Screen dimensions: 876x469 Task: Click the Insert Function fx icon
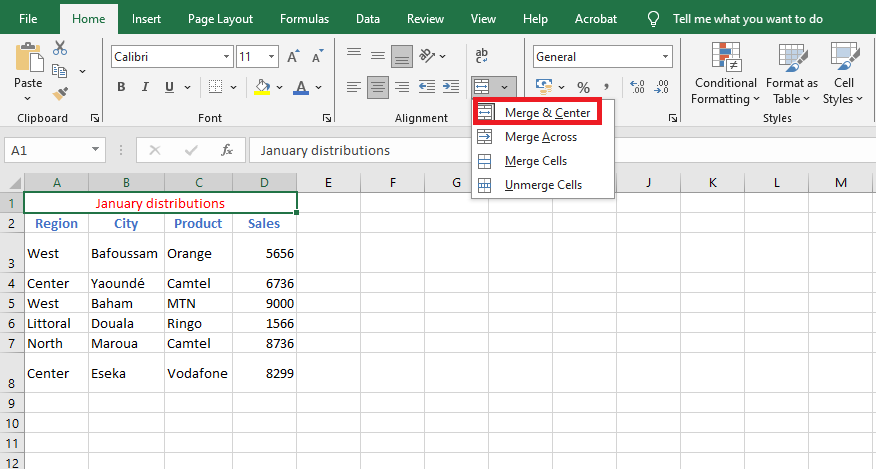pyautogui.click(x=226, y=150)
